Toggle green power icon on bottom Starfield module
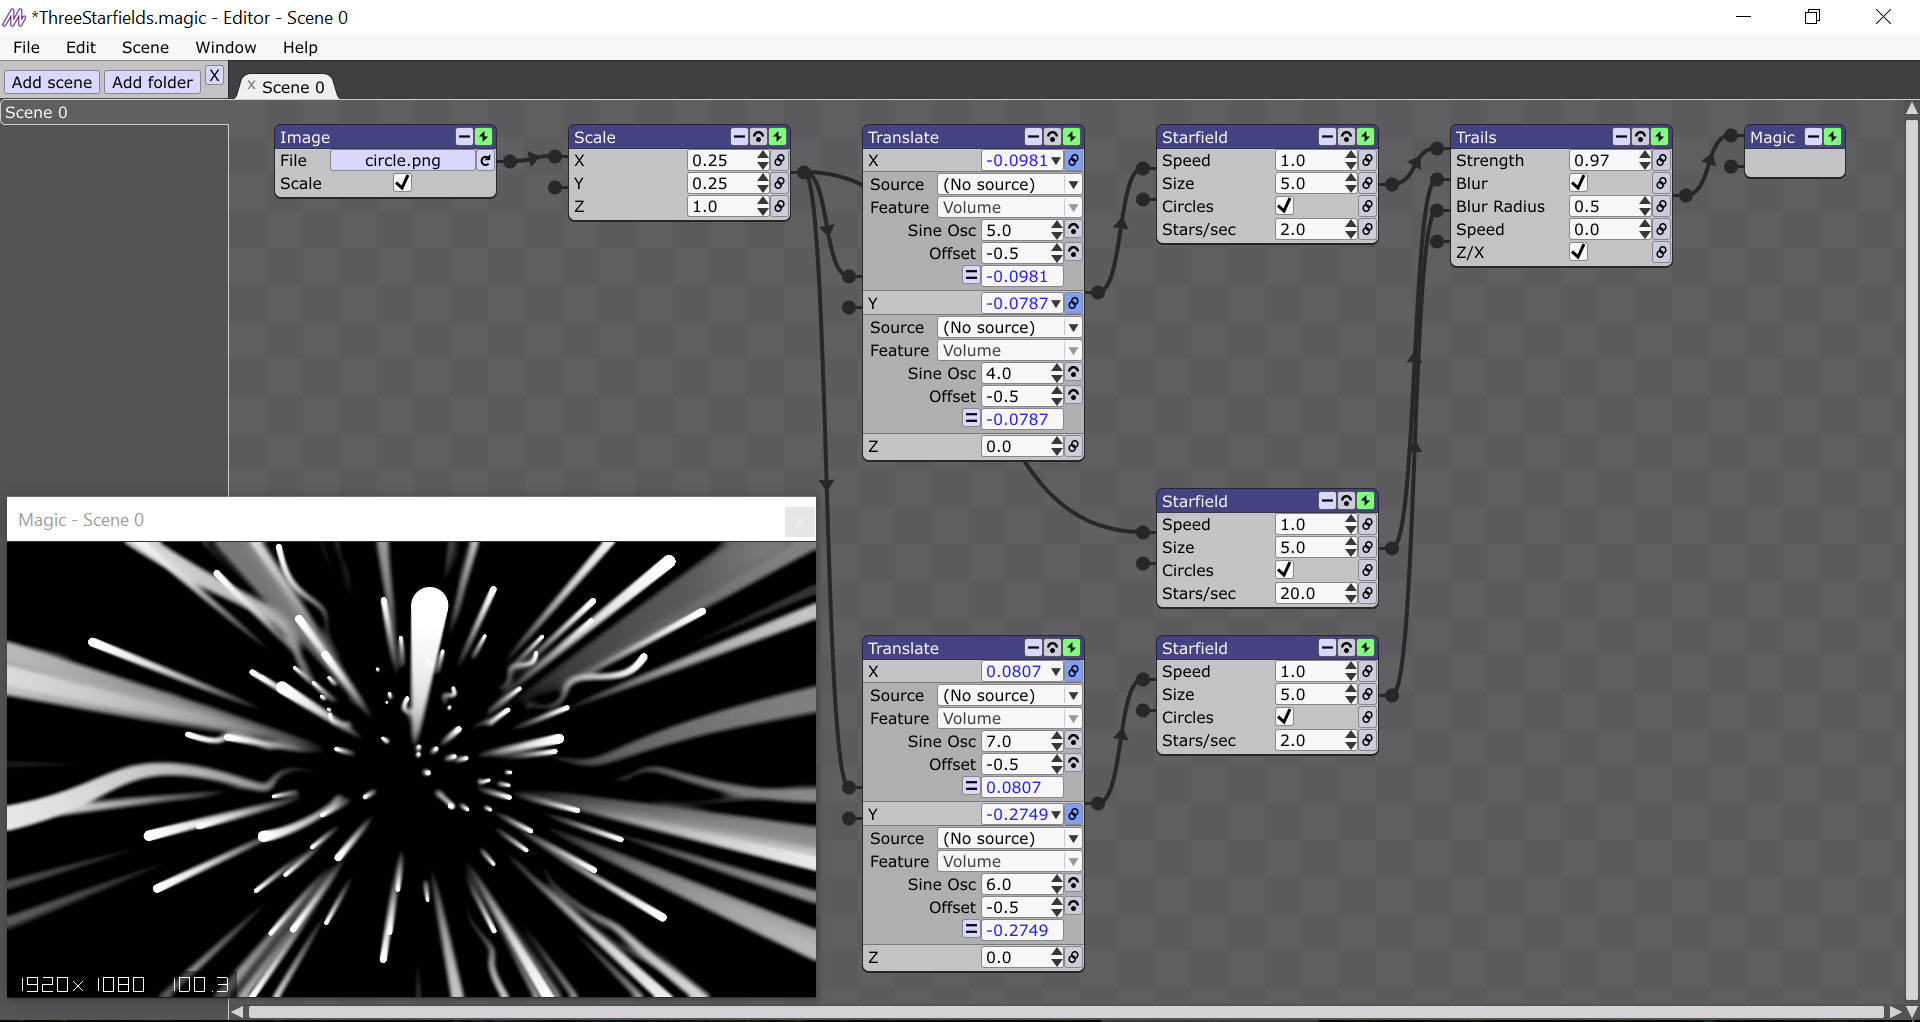This screenshot has height=1022, width=1920. coord(1365,648)
